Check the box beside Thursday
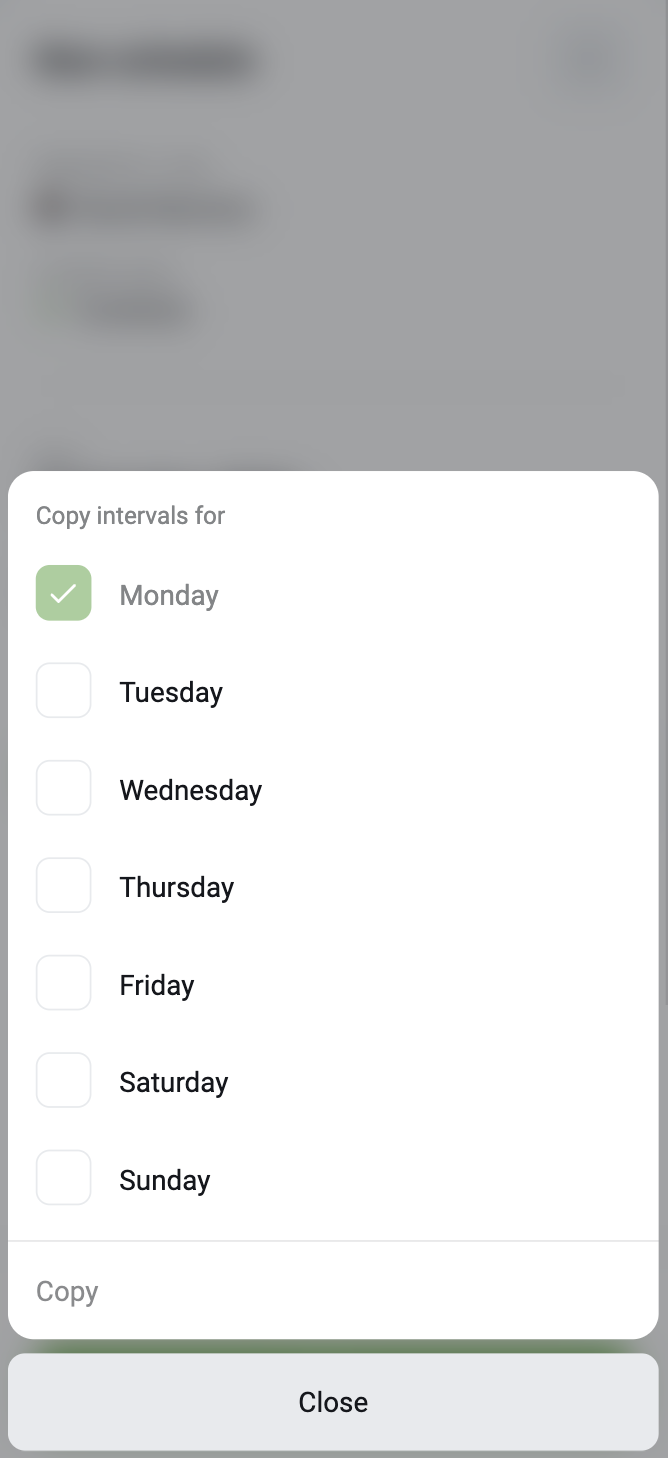The height and width of the screenshot is (1458, 668). (x=64, y=885)
